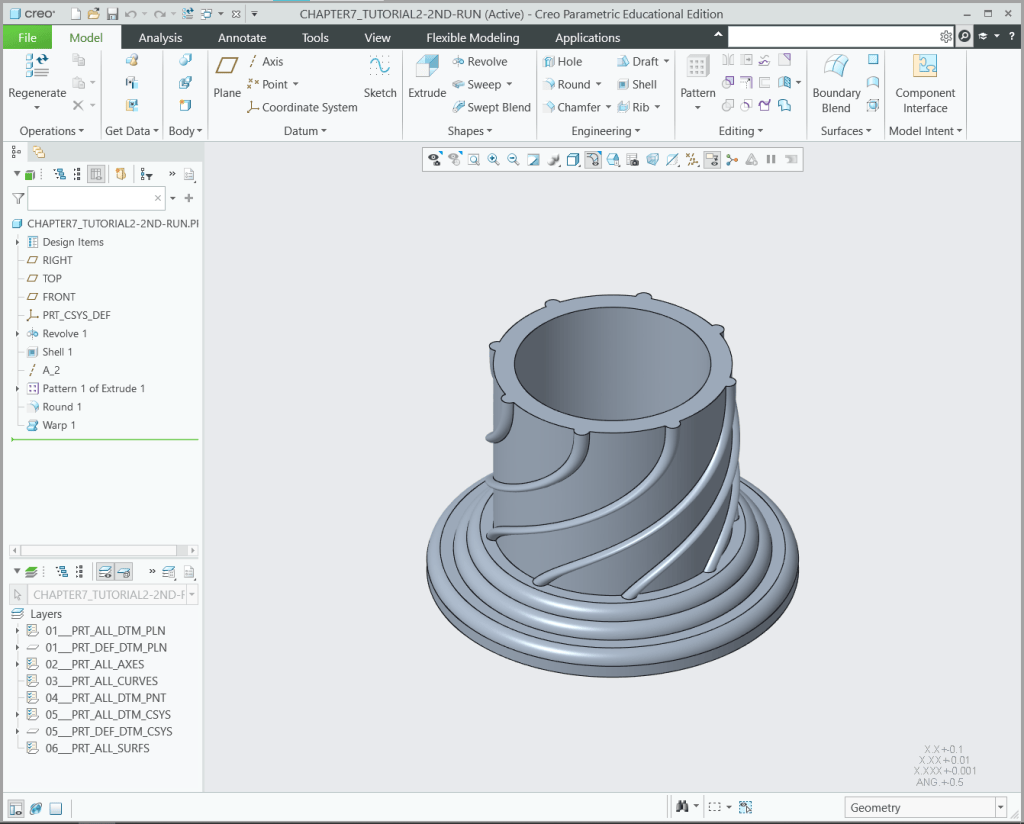
Task: Switch to Layer Tree tab icon
Action: click(x=39, y=153)
